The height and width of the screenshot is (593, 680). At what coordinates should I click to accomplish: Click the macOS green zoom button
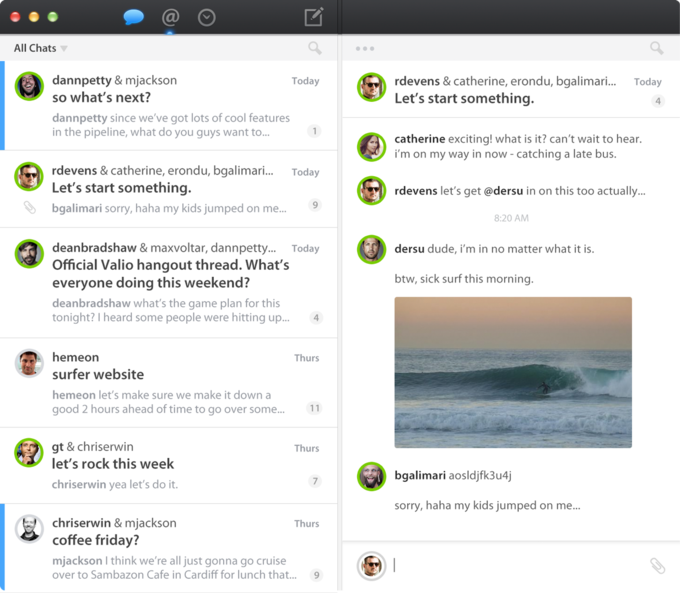point(53,17)
